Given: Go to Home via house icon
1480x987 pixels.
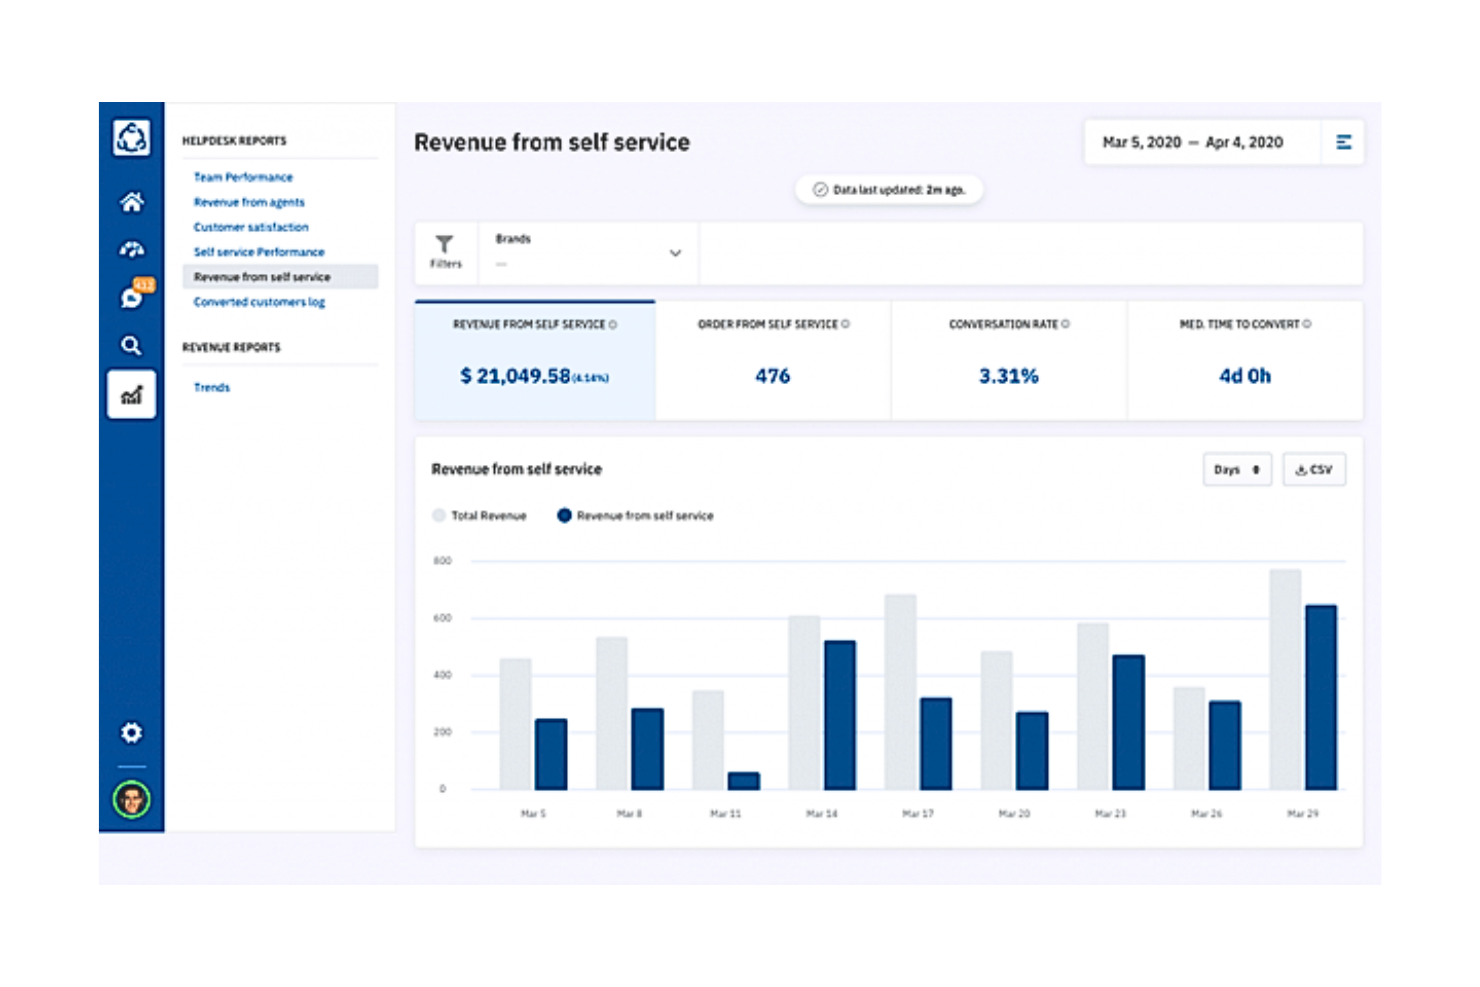Looking at the screenshot, I should (x=131, y=202).
